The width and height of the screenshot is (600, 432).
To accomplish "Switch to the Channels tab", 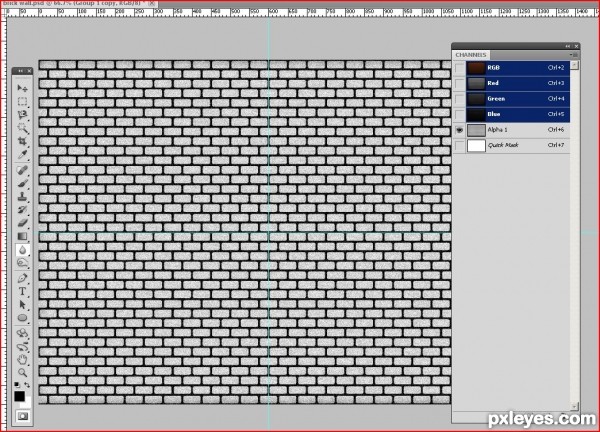I will (x=471, y=55).
